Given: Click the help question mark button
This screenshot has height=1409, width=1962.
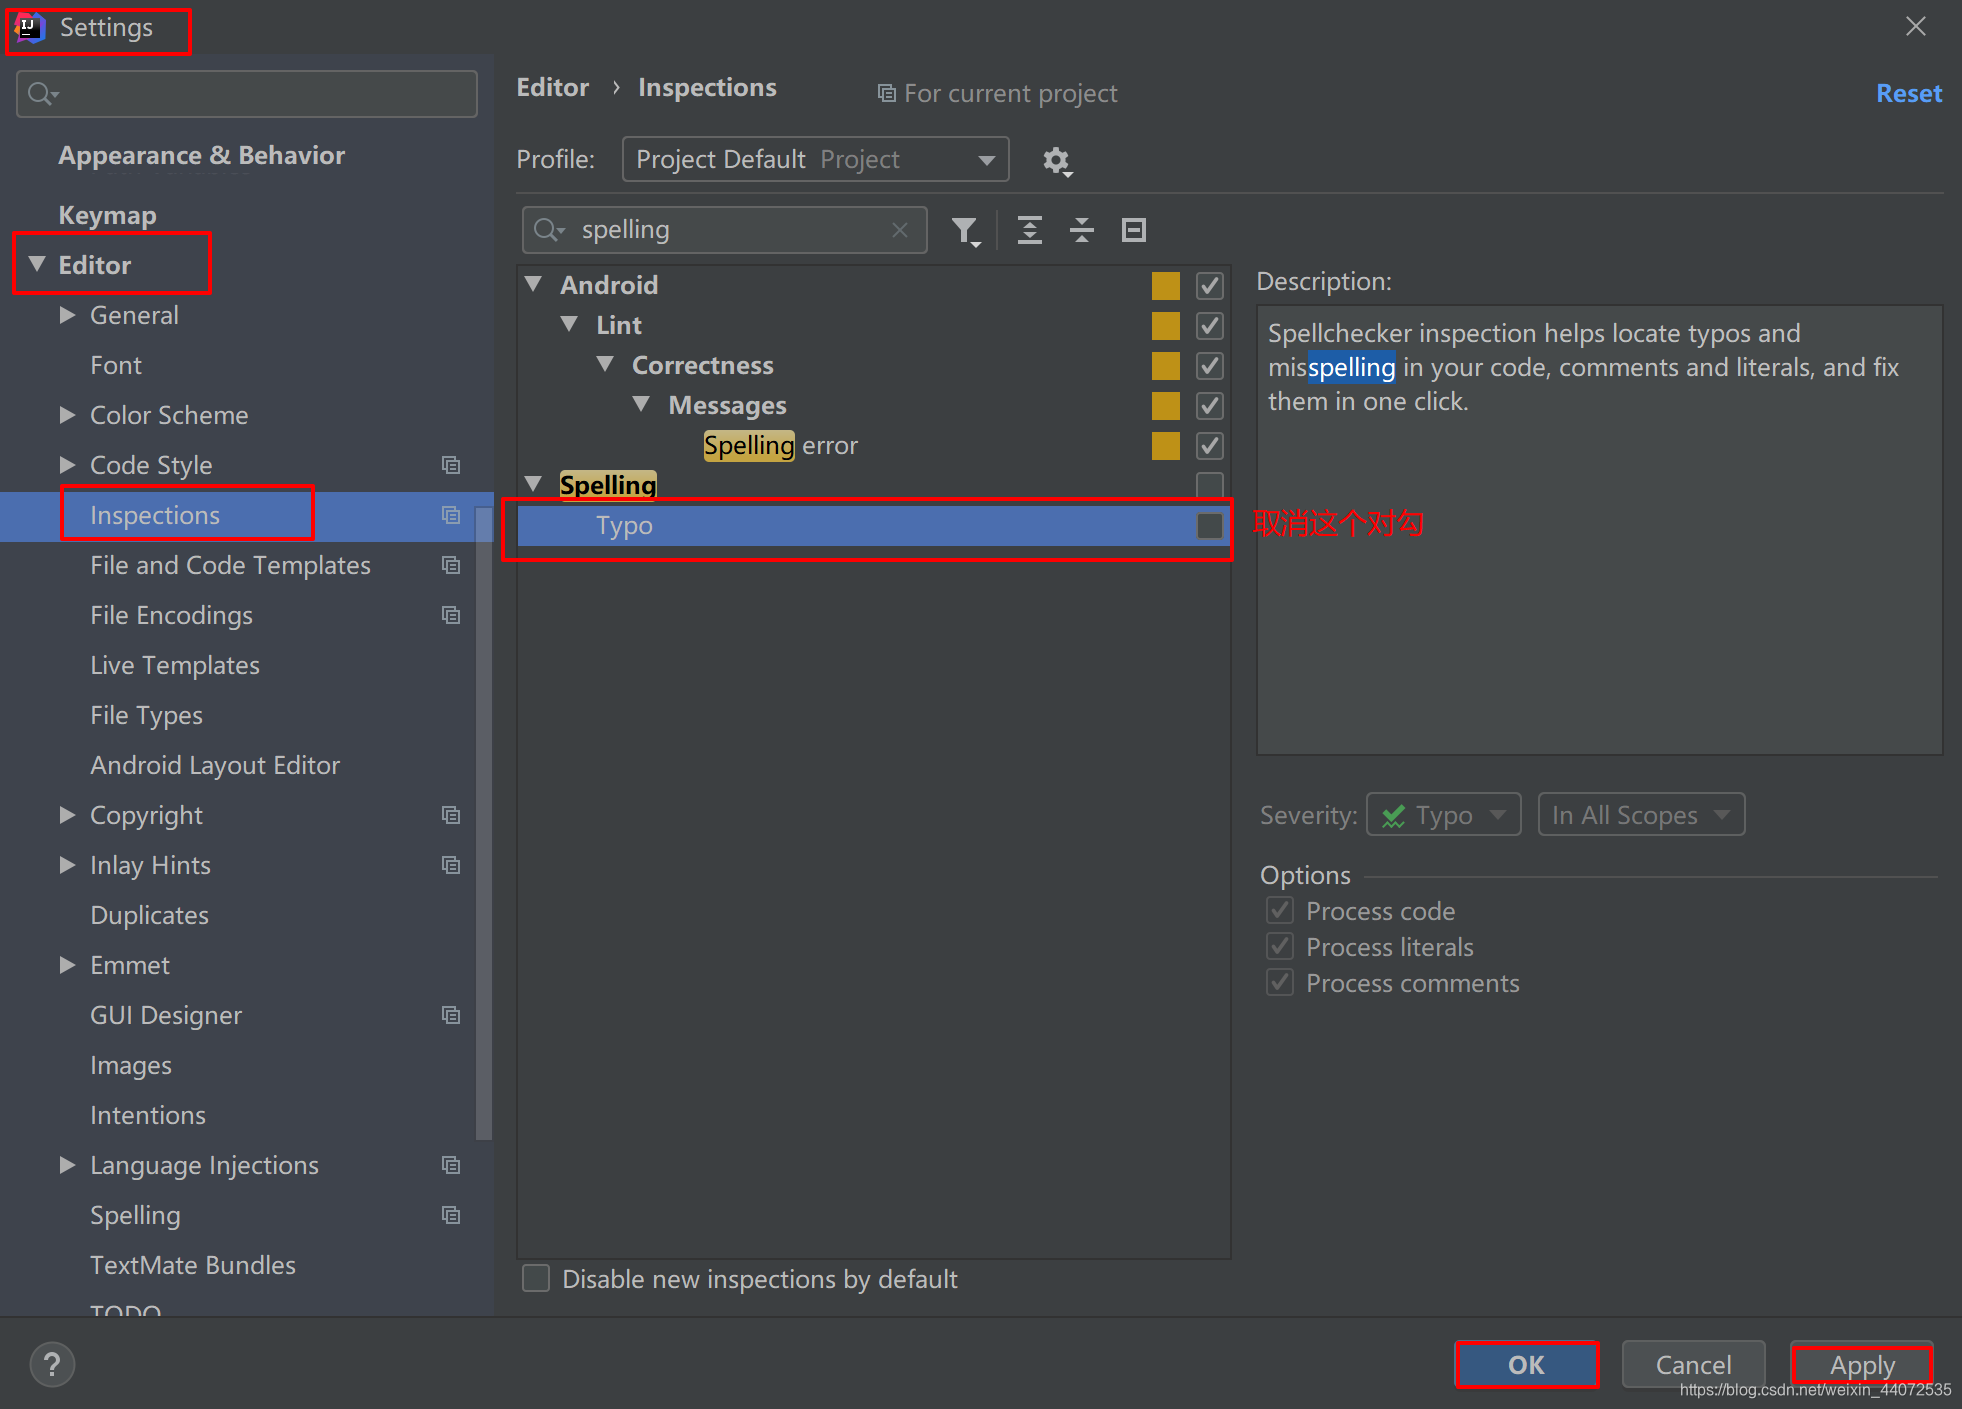Looking at the screenshot, I should point(52,1364).
